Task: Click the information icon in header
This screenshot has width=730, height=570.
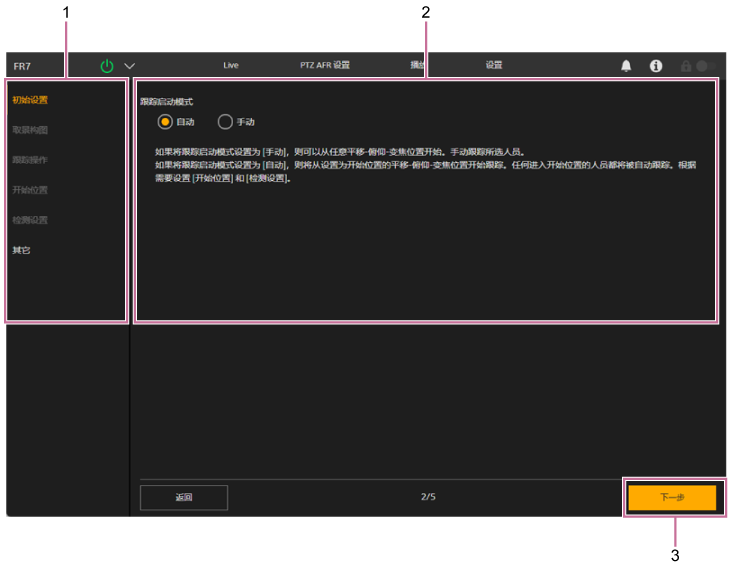Action: click(x=656, y=66)
